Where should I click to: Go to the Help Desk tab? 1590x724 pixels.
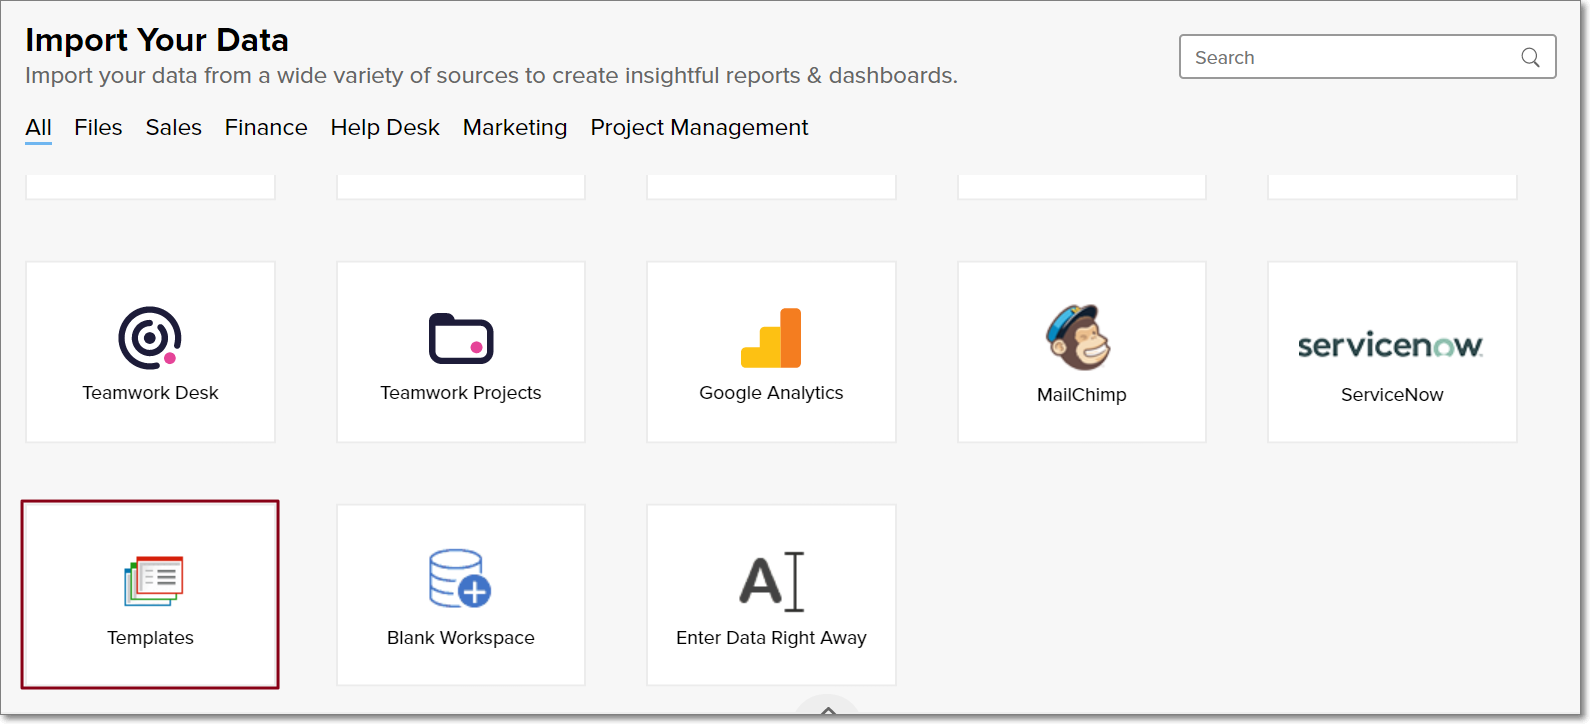pos(385,128)
